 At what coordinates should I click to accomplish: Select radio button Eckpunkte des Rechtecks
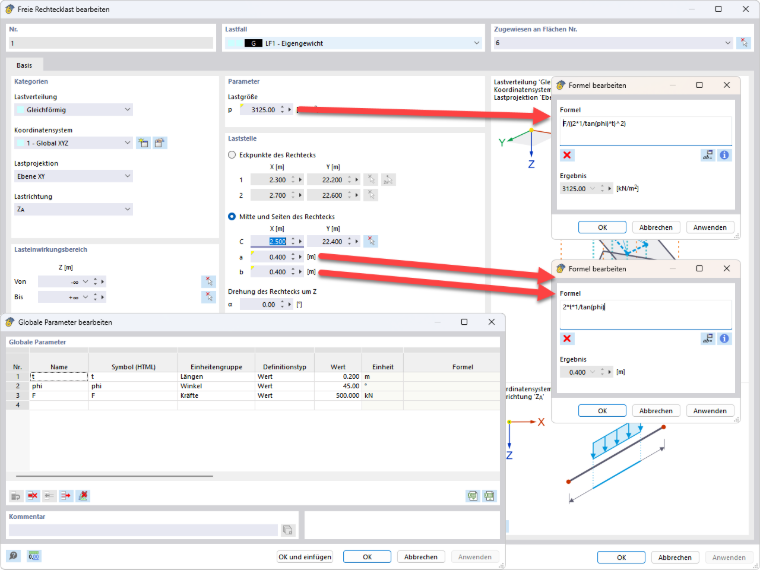pos(232,155)
